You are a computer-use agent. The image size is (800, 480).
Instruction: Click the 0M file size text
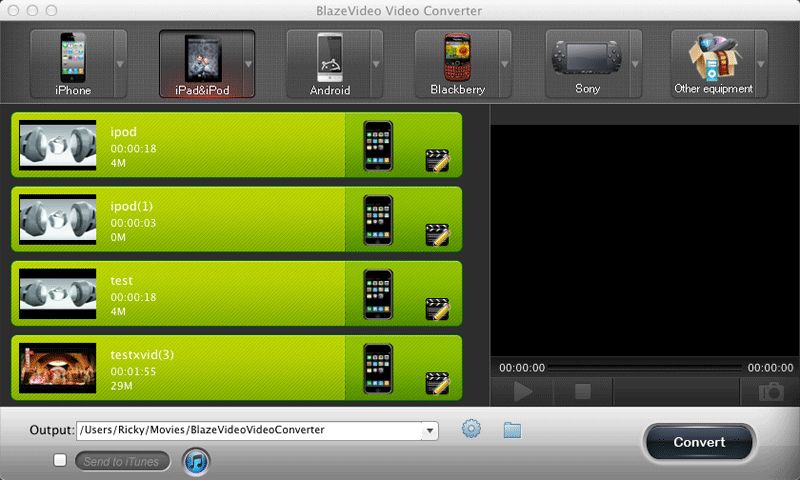[118, 237]
